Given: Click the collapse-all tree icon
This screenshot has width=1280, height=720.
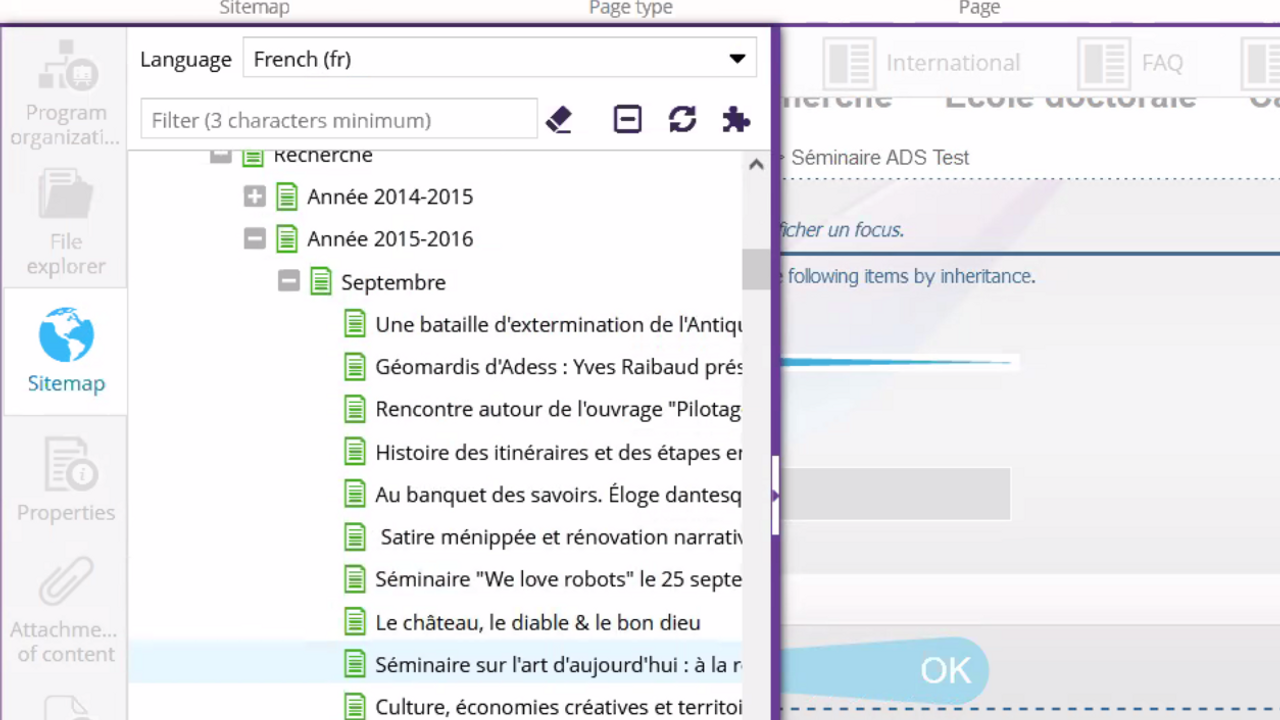Looking at the screenshot, I should tap(627, 120).
